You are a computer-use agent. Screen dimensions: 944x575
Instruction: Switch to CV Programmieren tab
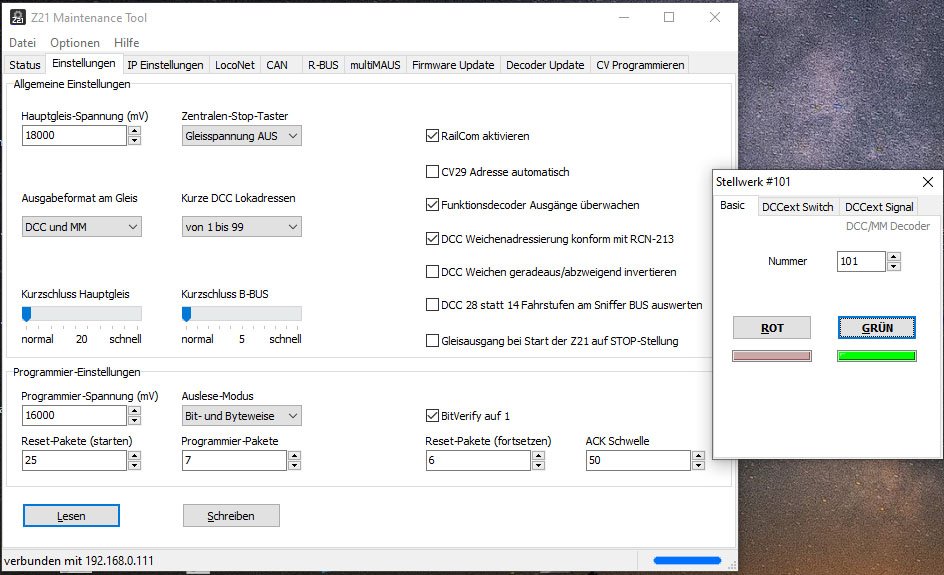(x=640, y=65)
